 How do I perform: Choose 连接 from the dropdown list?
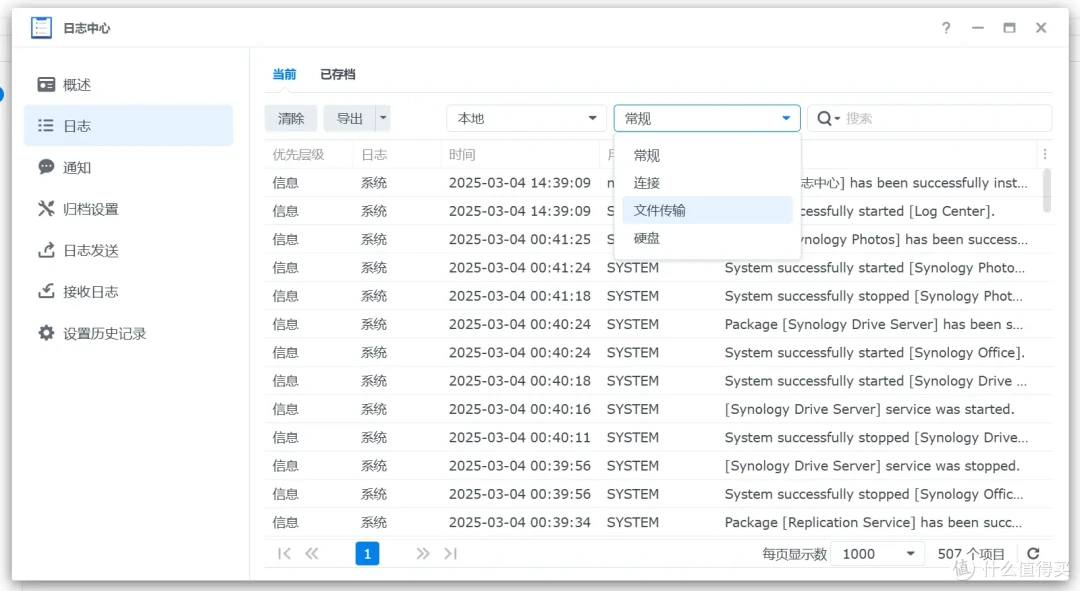[707, 183]
